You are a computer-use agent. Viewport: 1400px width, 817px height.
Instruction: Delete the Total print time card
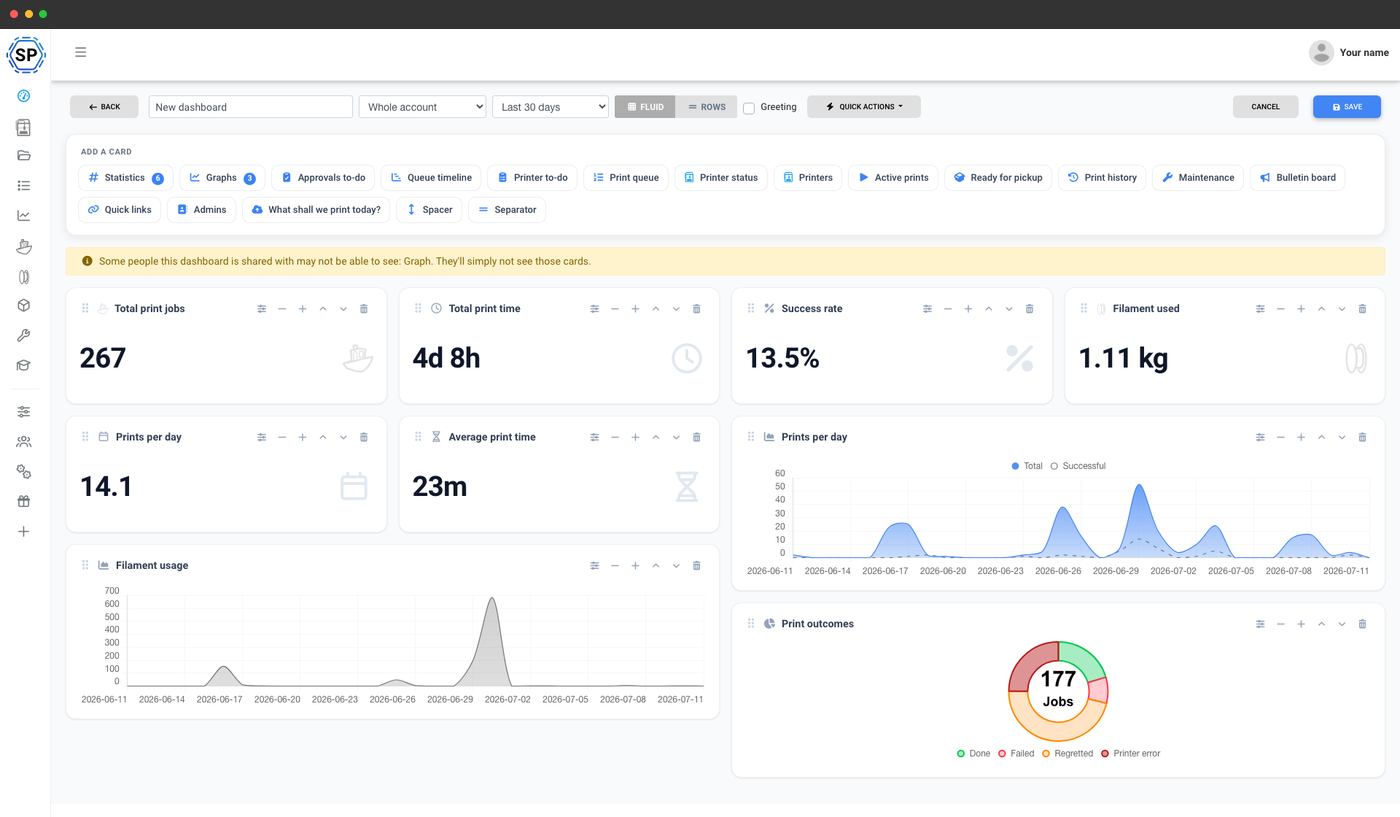(x=697, y=309)
